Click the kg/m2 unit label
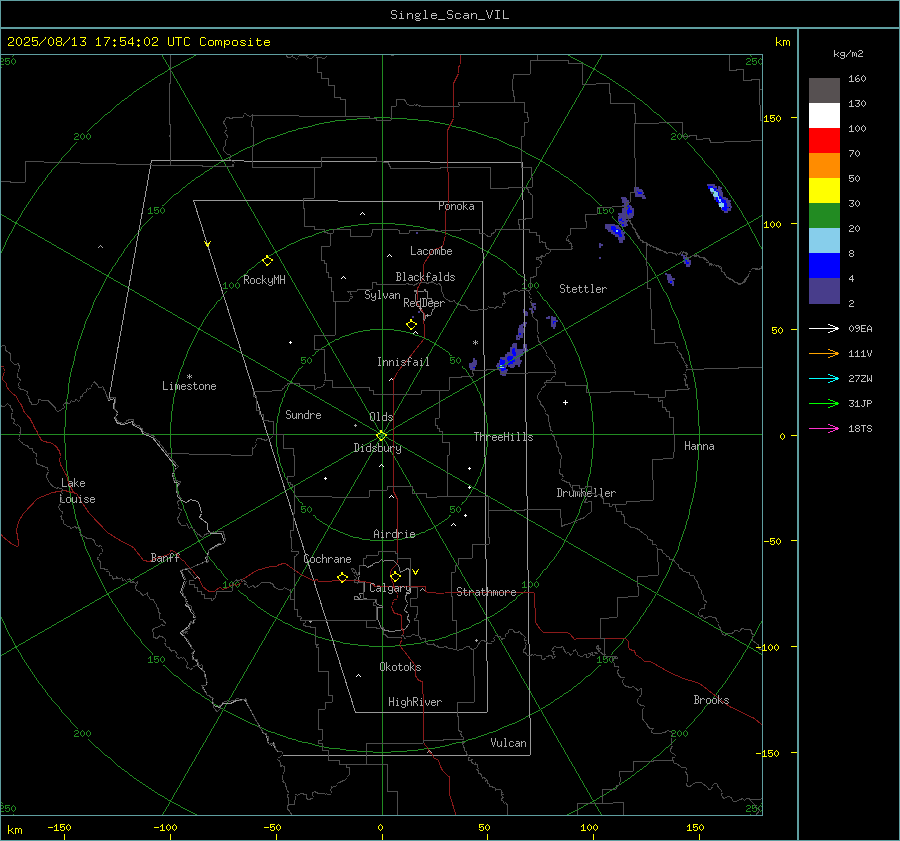Screen dimensions: 900x841 848,54
